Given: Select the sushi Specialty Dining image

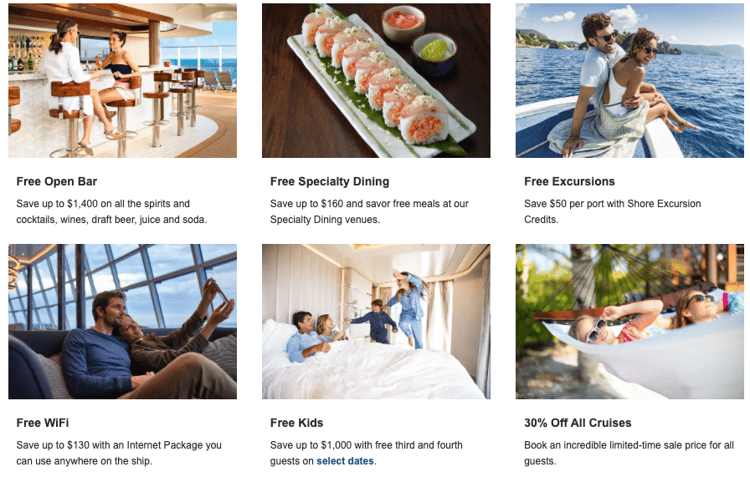Looking at the screenshot, I should pyautogui.click(x=376, y=80).
